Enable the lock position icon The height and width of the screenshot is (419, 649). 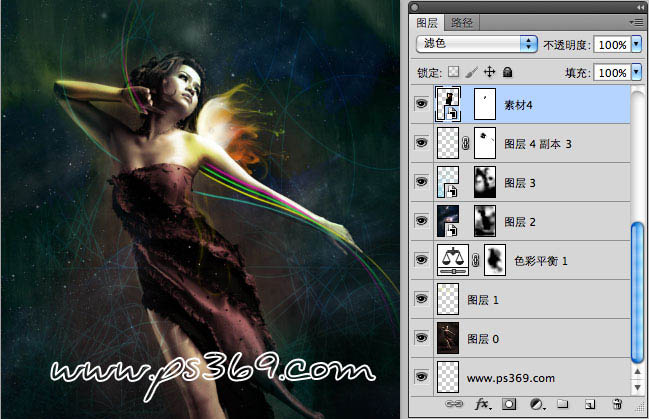click(x=489, y=72)
